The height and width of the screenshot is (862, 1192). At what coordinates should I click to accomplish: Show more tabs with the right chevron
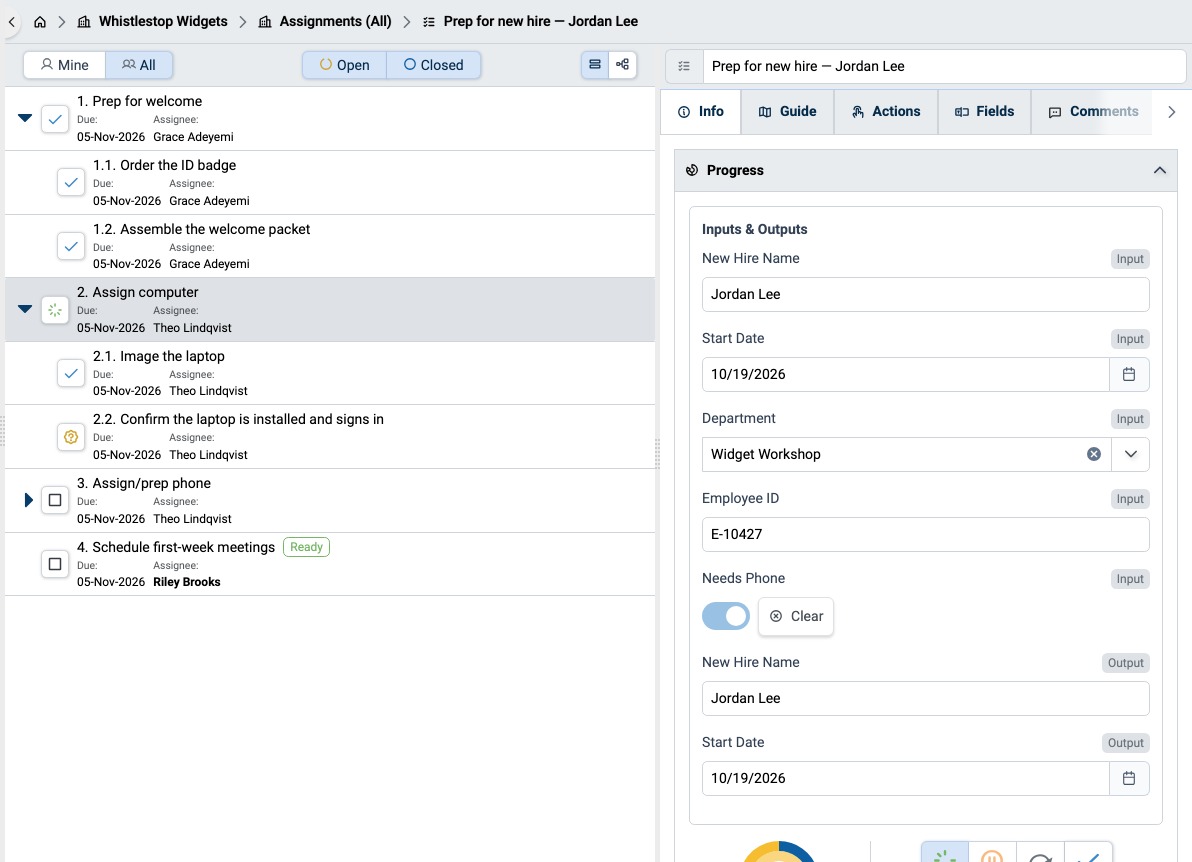pyautogui.click(x=1171, y=112)
